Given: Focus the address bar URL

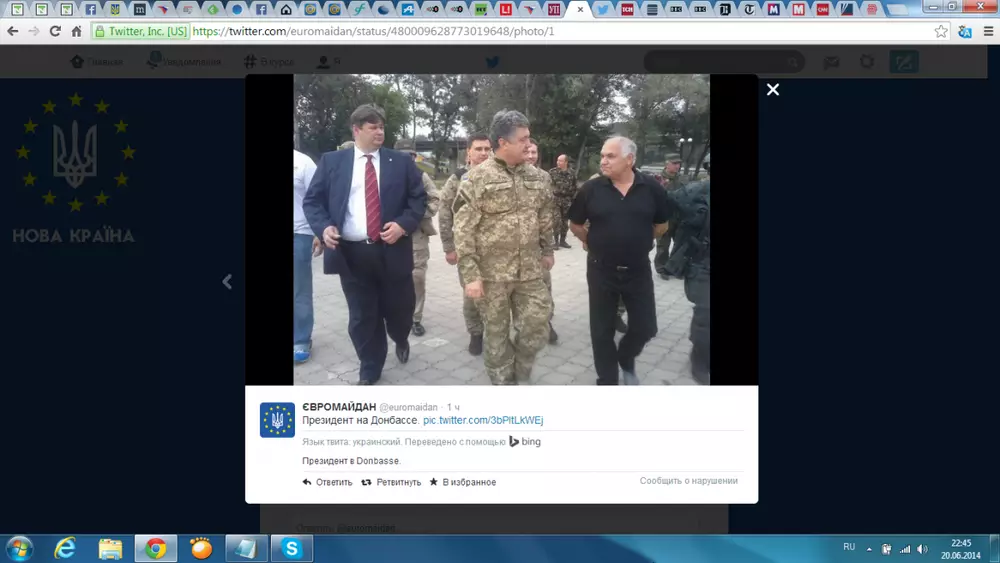Looking at the screenshot, I should click(x=500, y=31).
